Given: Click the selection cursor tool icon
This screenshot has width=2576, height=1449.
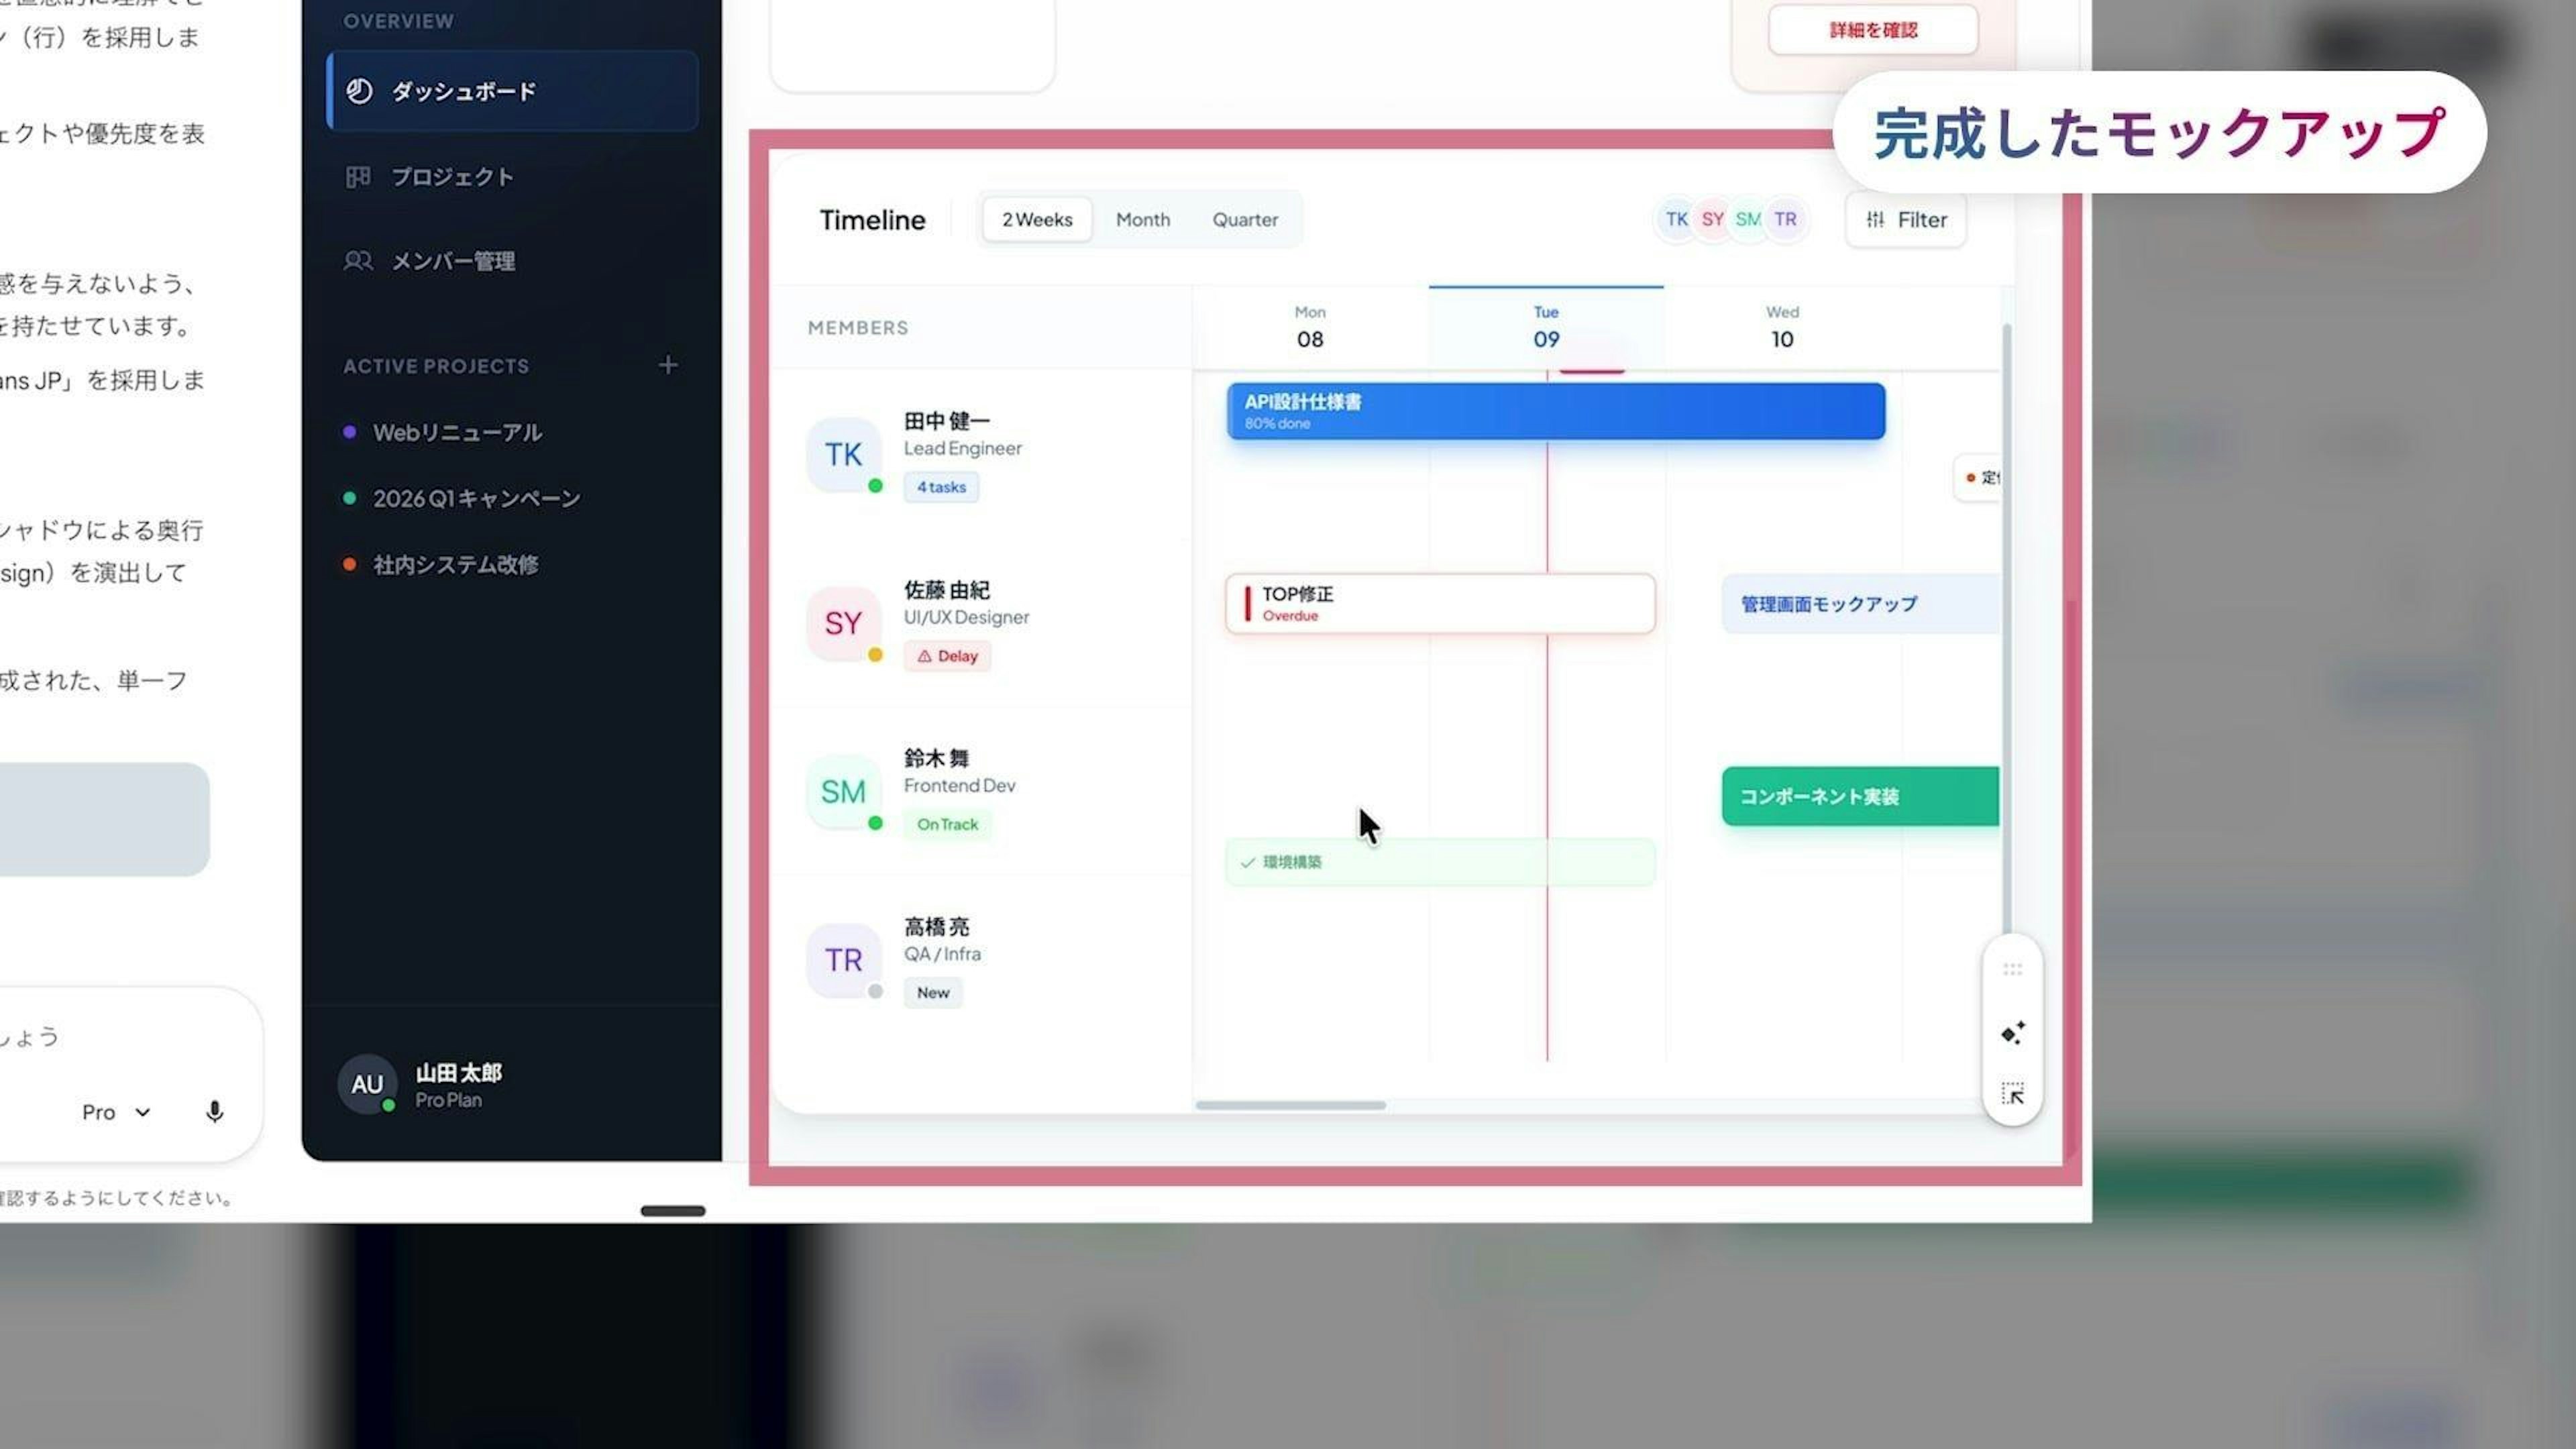Looking at the screenshot, I should [2012, 1093].
